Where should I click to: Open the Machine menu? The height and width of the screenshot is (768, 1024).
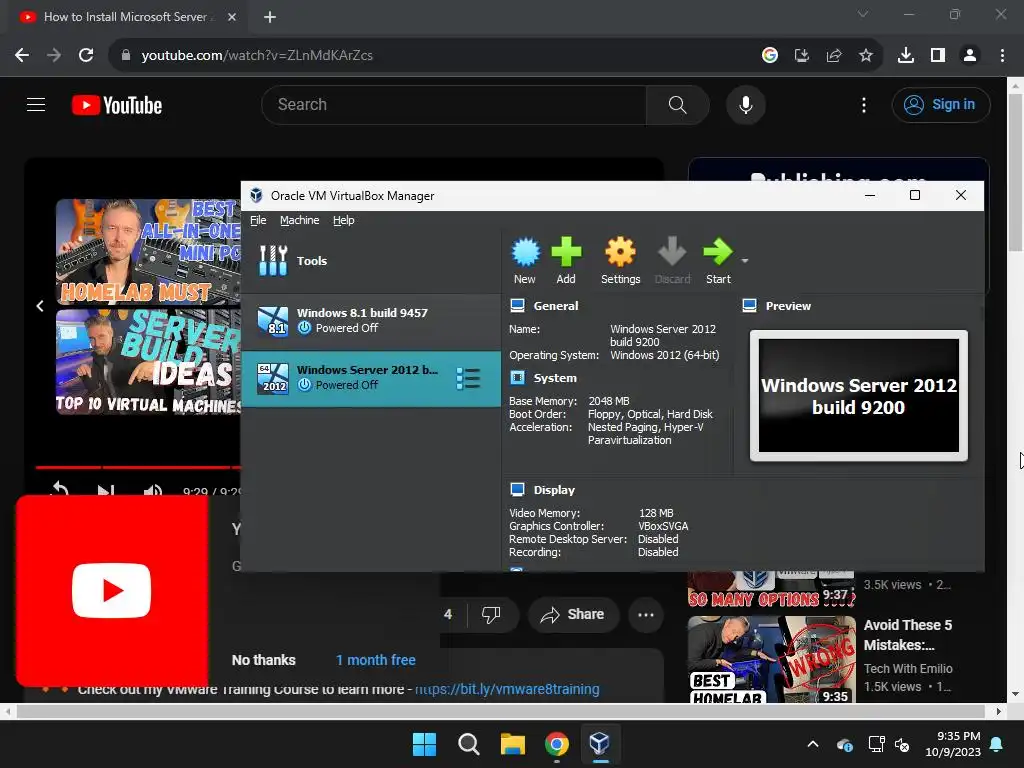pos(300,220)
